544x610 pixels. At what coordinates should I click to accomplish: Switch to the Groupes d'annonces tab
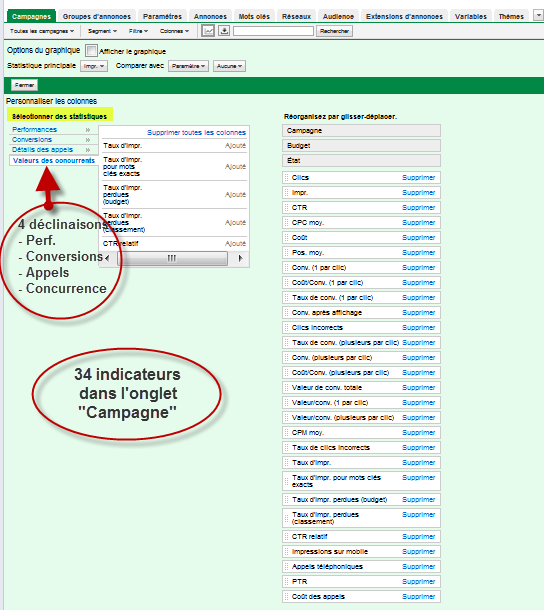tap(97, 16)
